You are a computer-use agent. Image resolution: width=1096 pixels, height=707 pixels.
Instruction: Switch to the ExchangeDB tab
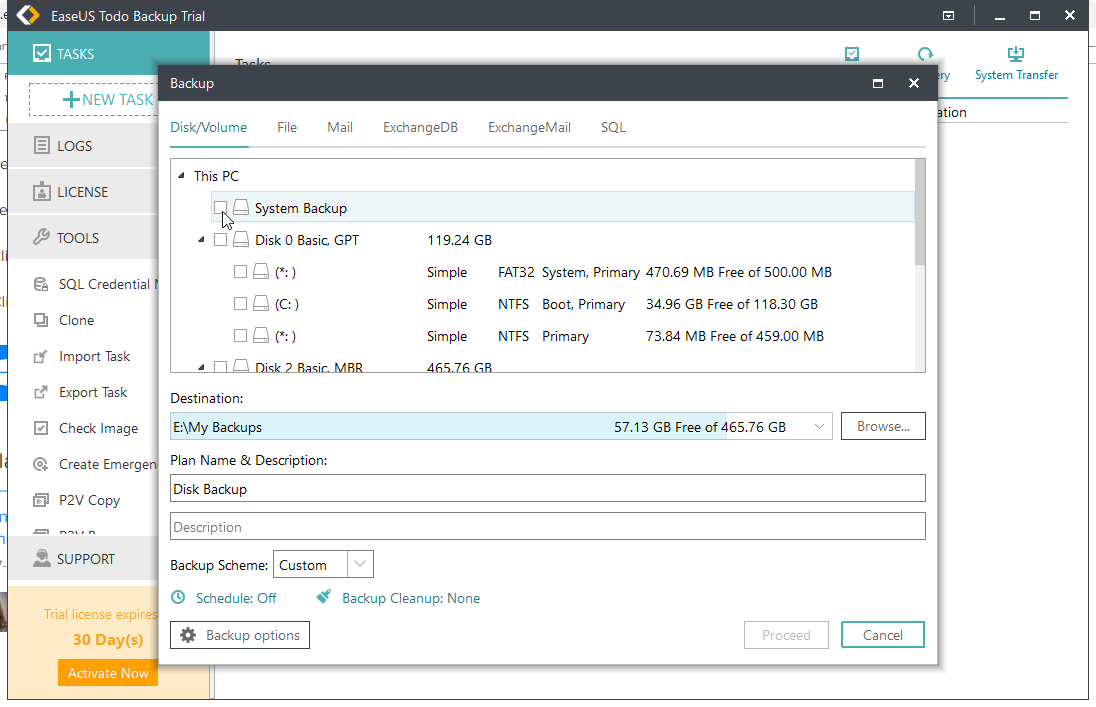(x=420, y=127)
